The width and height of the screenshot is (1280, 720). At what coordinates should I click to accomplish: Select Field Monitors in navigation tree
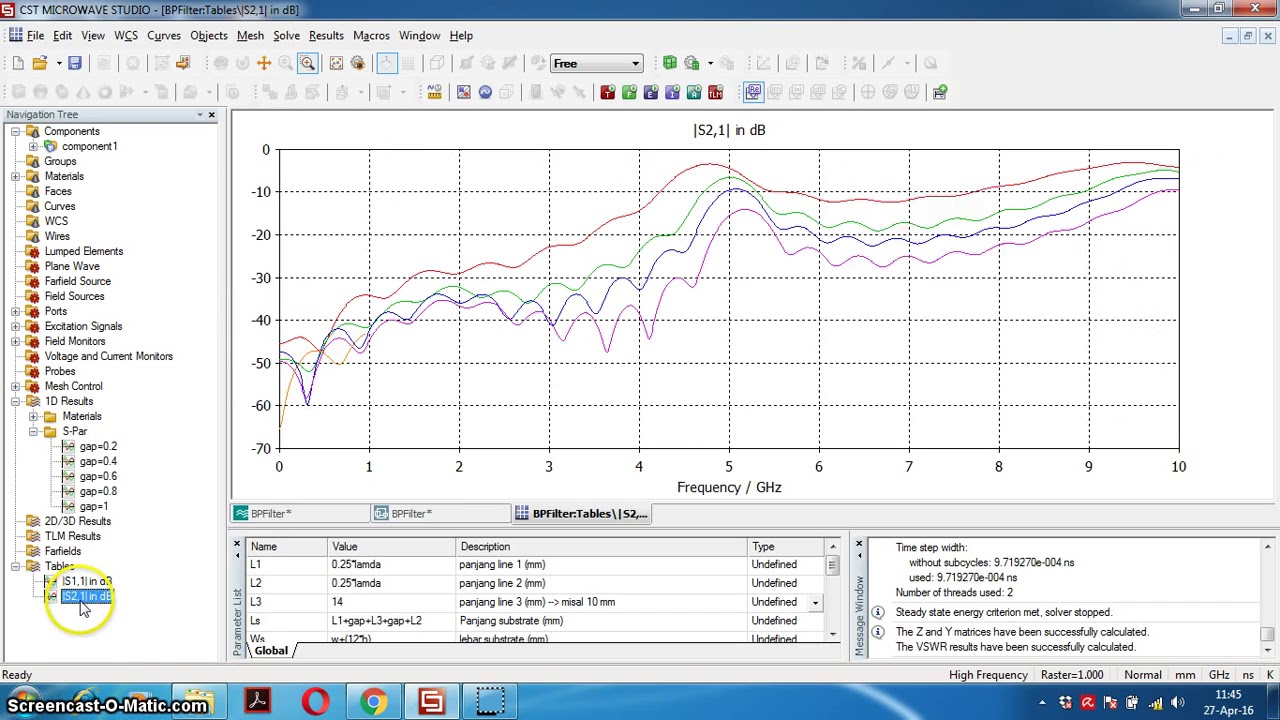(74, 341)
